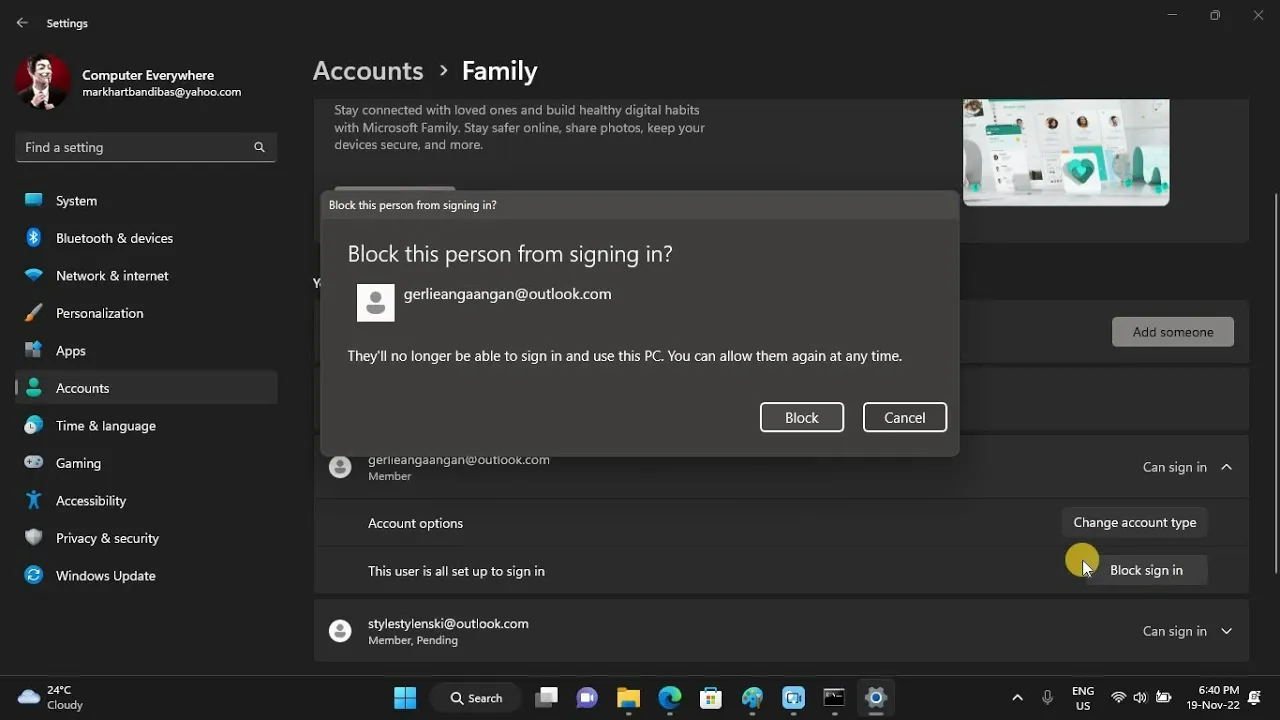This screenshot has width=1280, height=720.
Task: Click the Accounts breadcrumb link
Action: 368,71
